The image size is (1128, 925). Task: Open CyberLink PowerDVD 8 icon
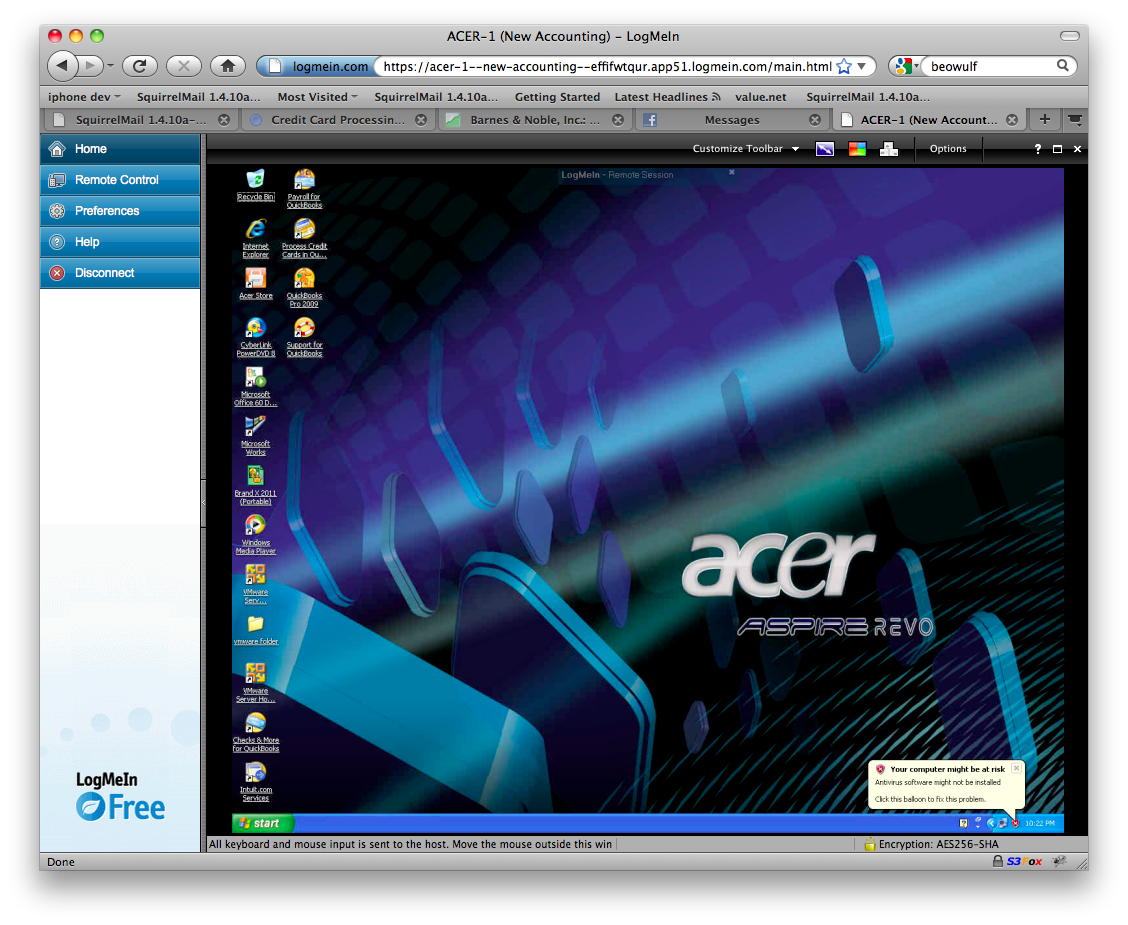coord(255,337)
